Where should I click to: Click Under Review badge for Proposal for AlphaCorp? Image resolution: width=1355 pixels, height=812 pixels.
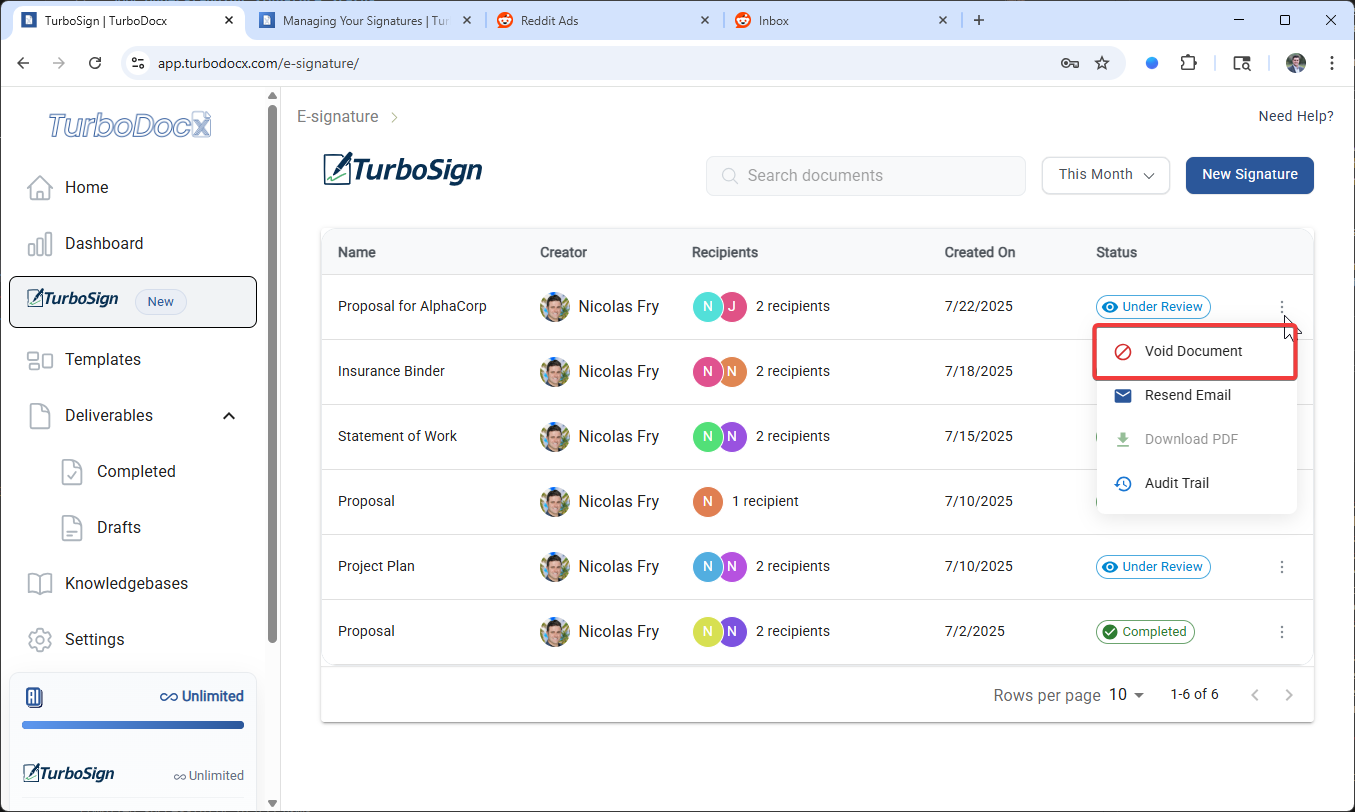[1153, 307]
